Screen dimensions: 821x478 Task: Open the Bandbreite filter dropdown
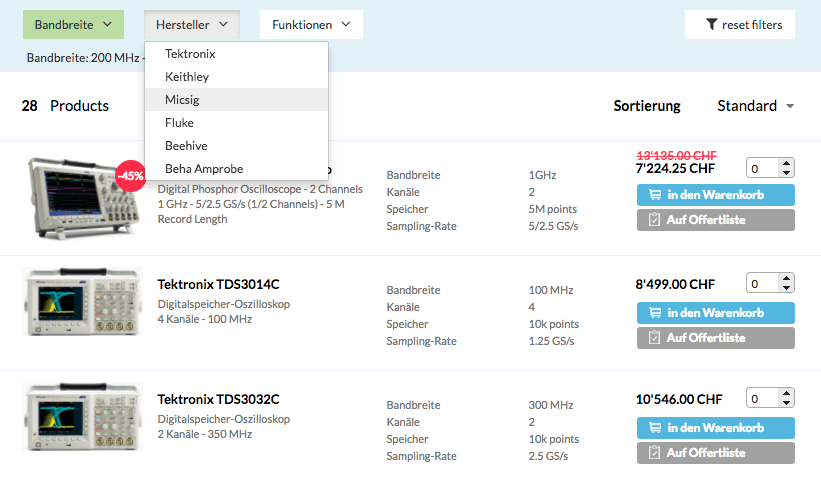pyautogui.click(x=73, y=25)
